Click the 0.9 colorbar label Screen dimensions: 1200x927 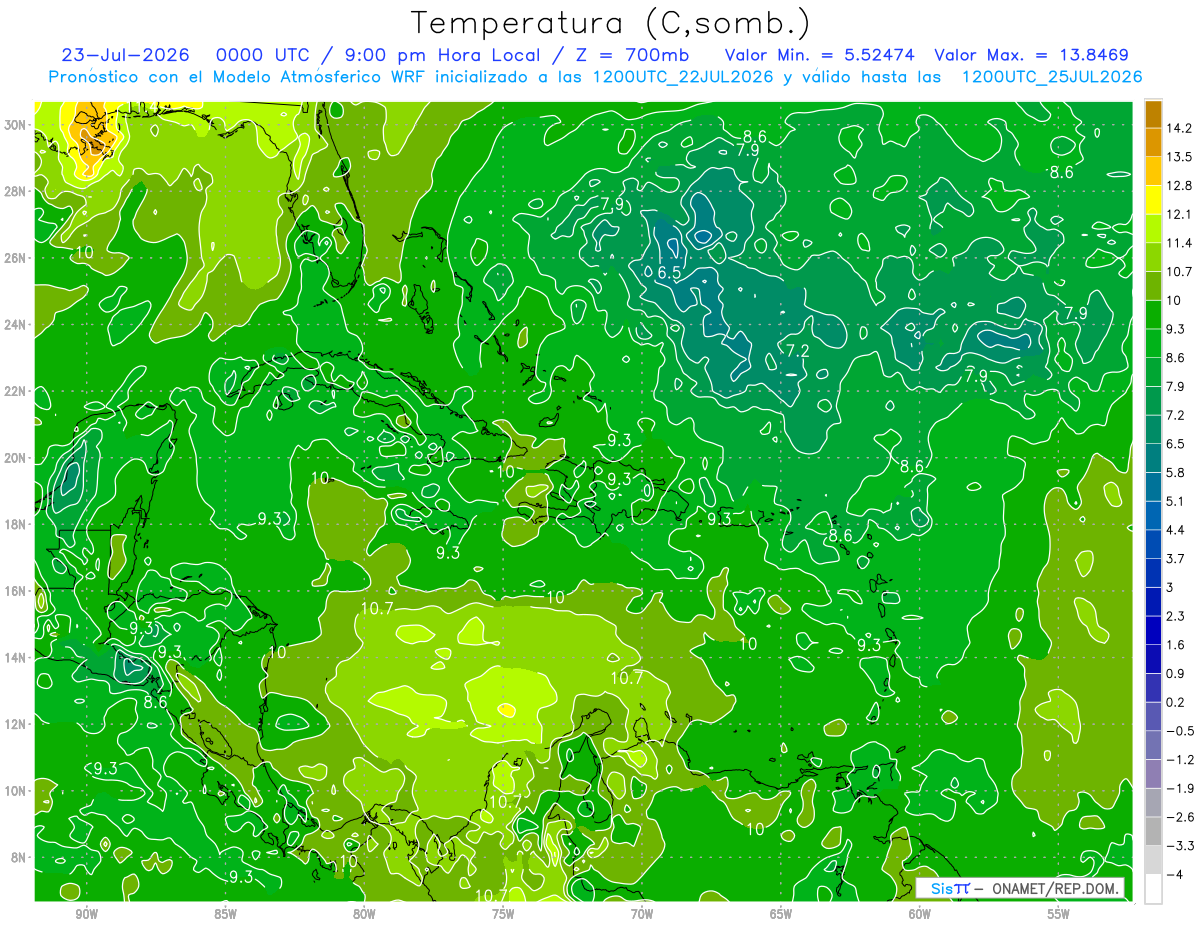(x=1176, y=673)
